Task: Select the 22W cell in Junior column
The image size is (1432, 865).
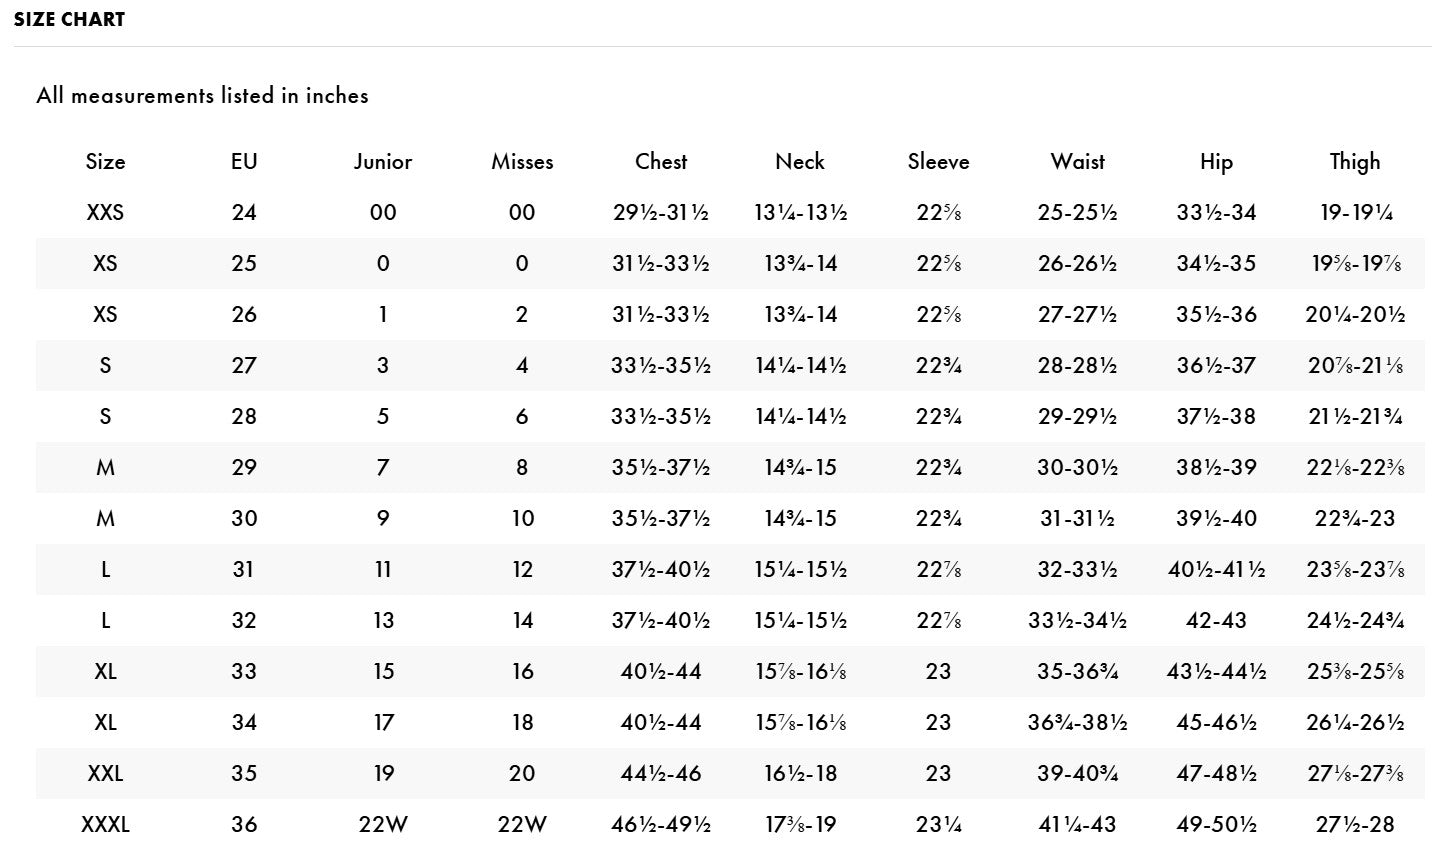Action: point(383,825)
